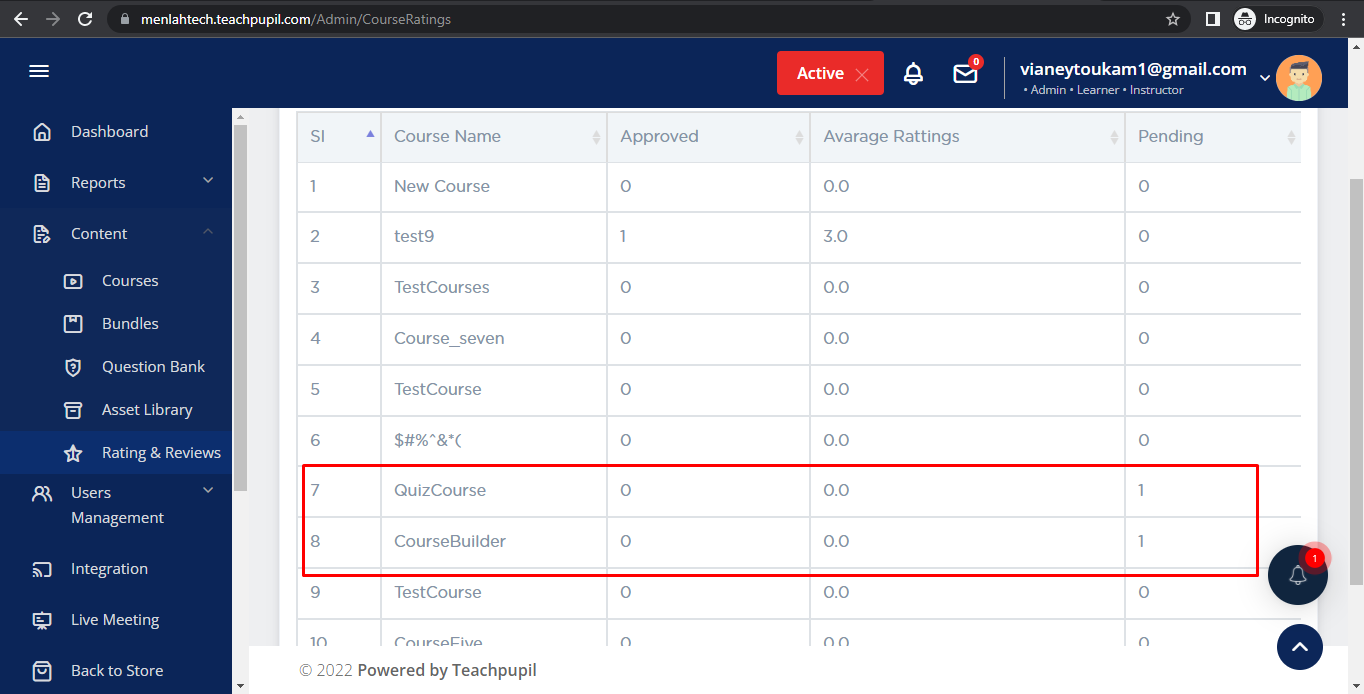Click the user avatar picture

tap(1298, 77)
